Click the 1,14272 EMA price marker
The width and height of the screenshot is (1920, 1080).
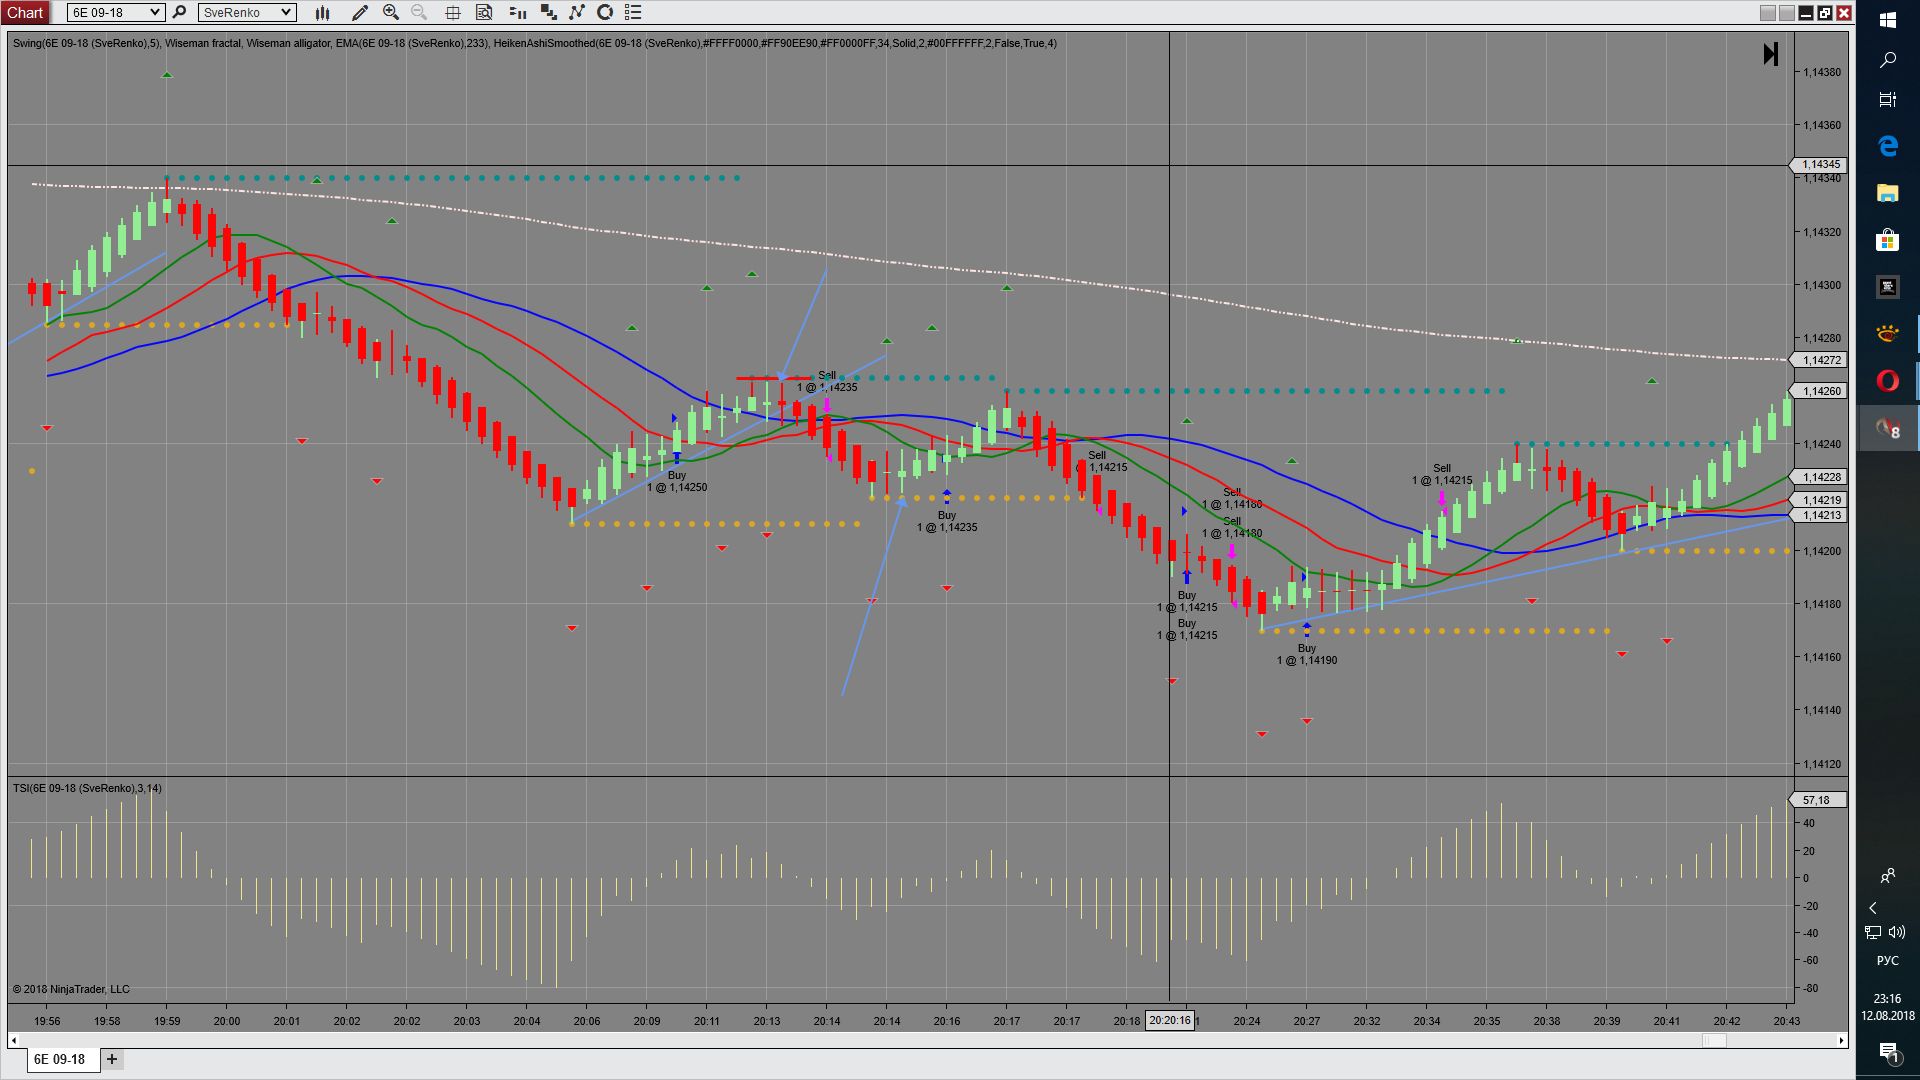(1820, 360)
